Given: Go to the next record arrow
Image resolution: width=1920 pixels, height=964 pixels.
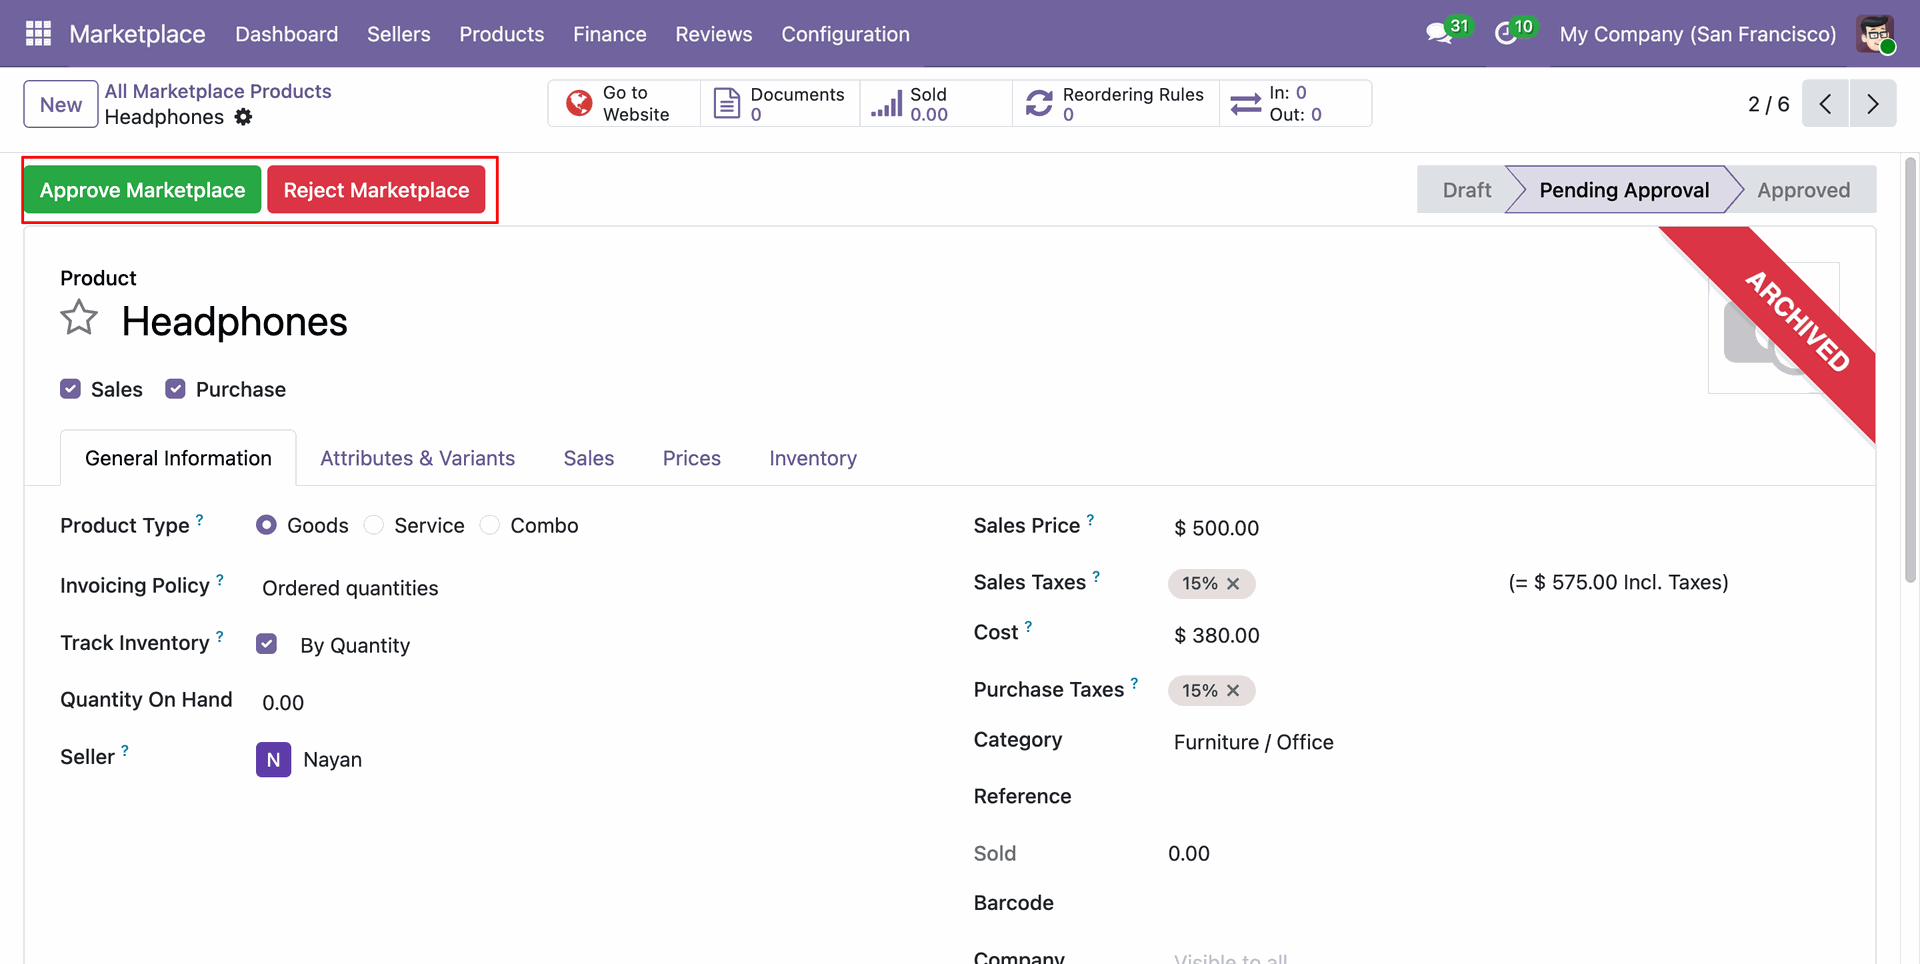Looking at the screenshot, I should [1873, 103].
